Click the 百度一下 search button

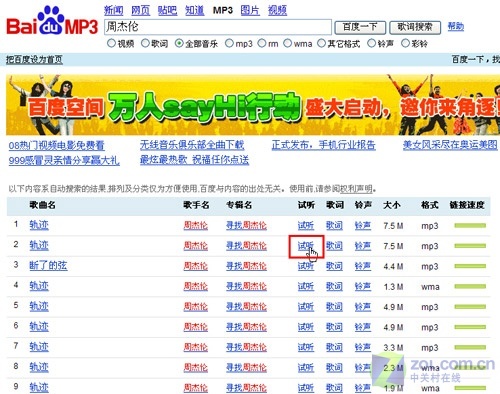click(360, 27)
